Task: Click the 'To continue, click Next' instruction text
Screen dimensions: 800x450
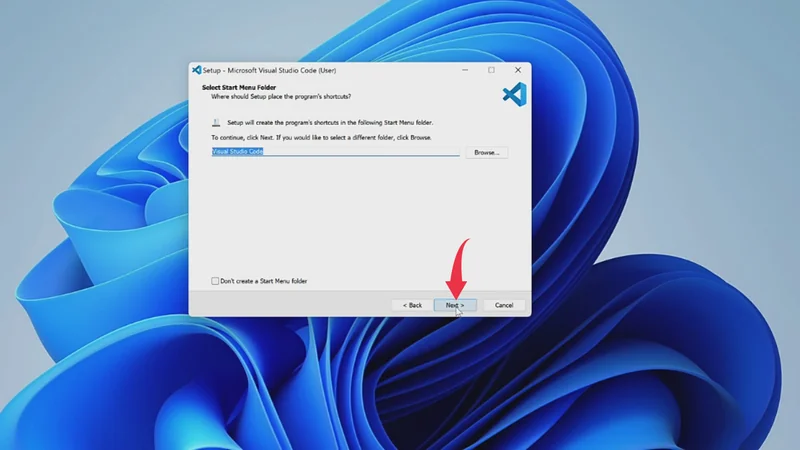Action: click(x=320, y=137)
